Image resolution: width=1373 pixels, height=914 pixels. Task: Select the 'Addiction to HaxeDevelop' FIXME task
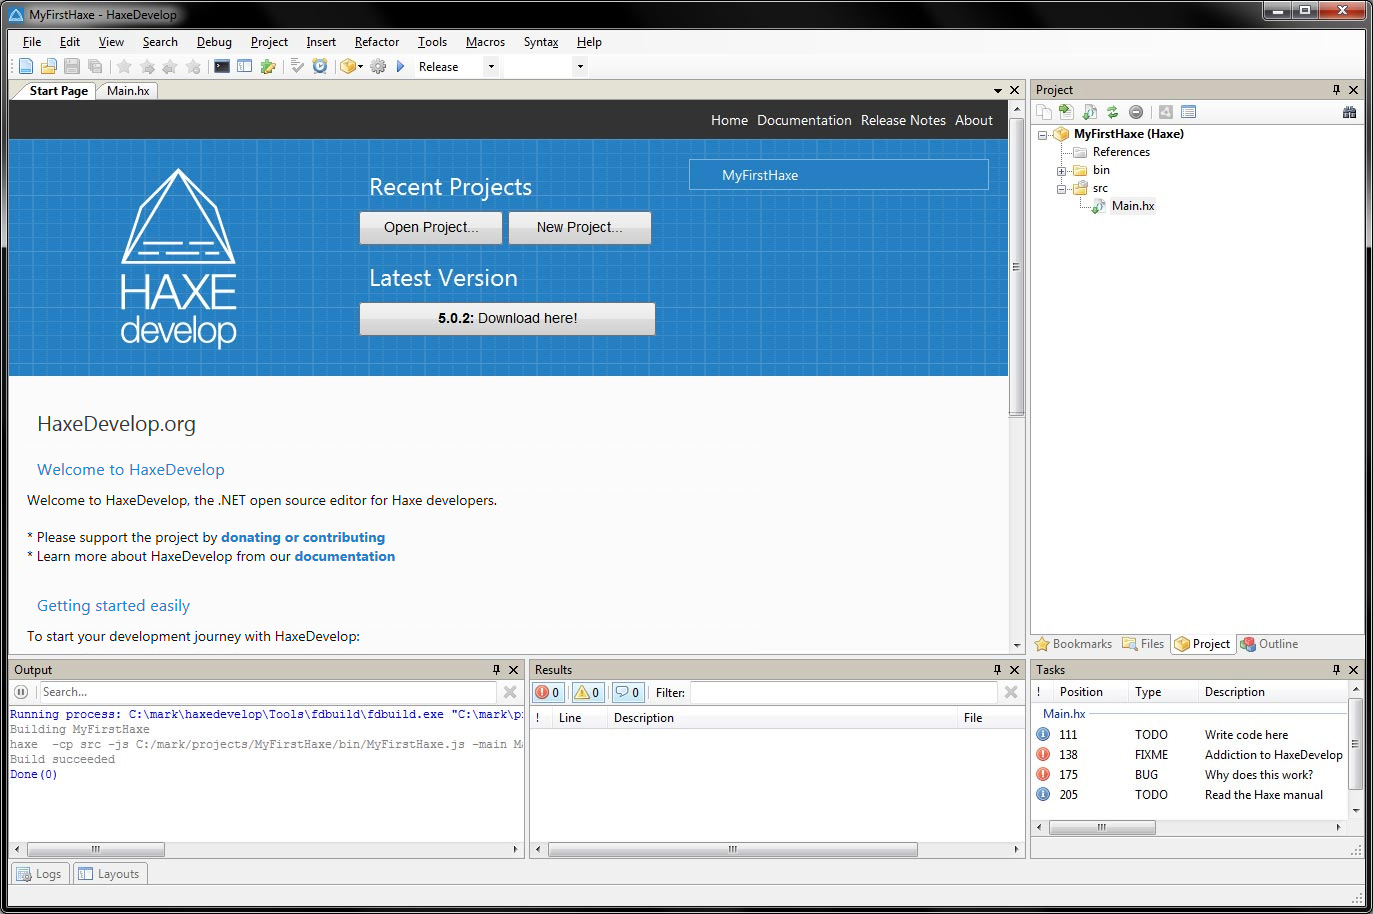tap(1190, 755)
